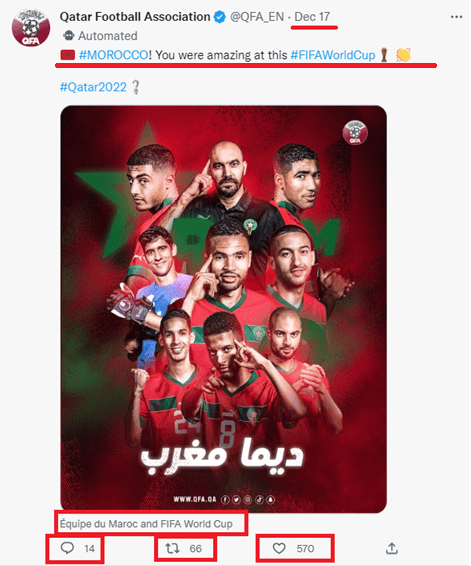This screenshot has width=471, height=566.
Task: Open the #FIFAWorldCup hashtag
Action: point(333,55)
